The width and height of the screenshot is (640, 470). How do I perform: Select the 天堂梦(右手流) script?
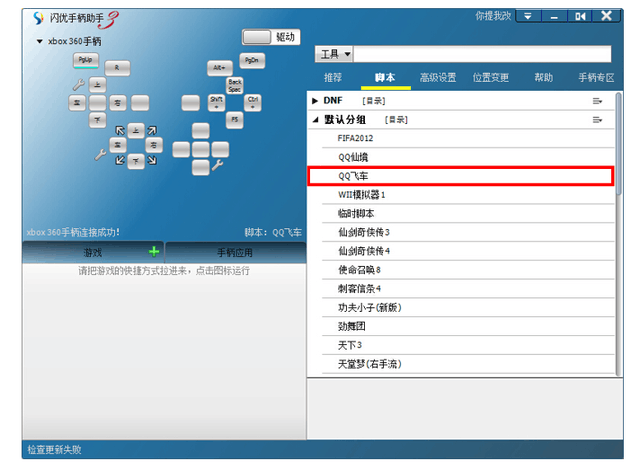(468, 364)
